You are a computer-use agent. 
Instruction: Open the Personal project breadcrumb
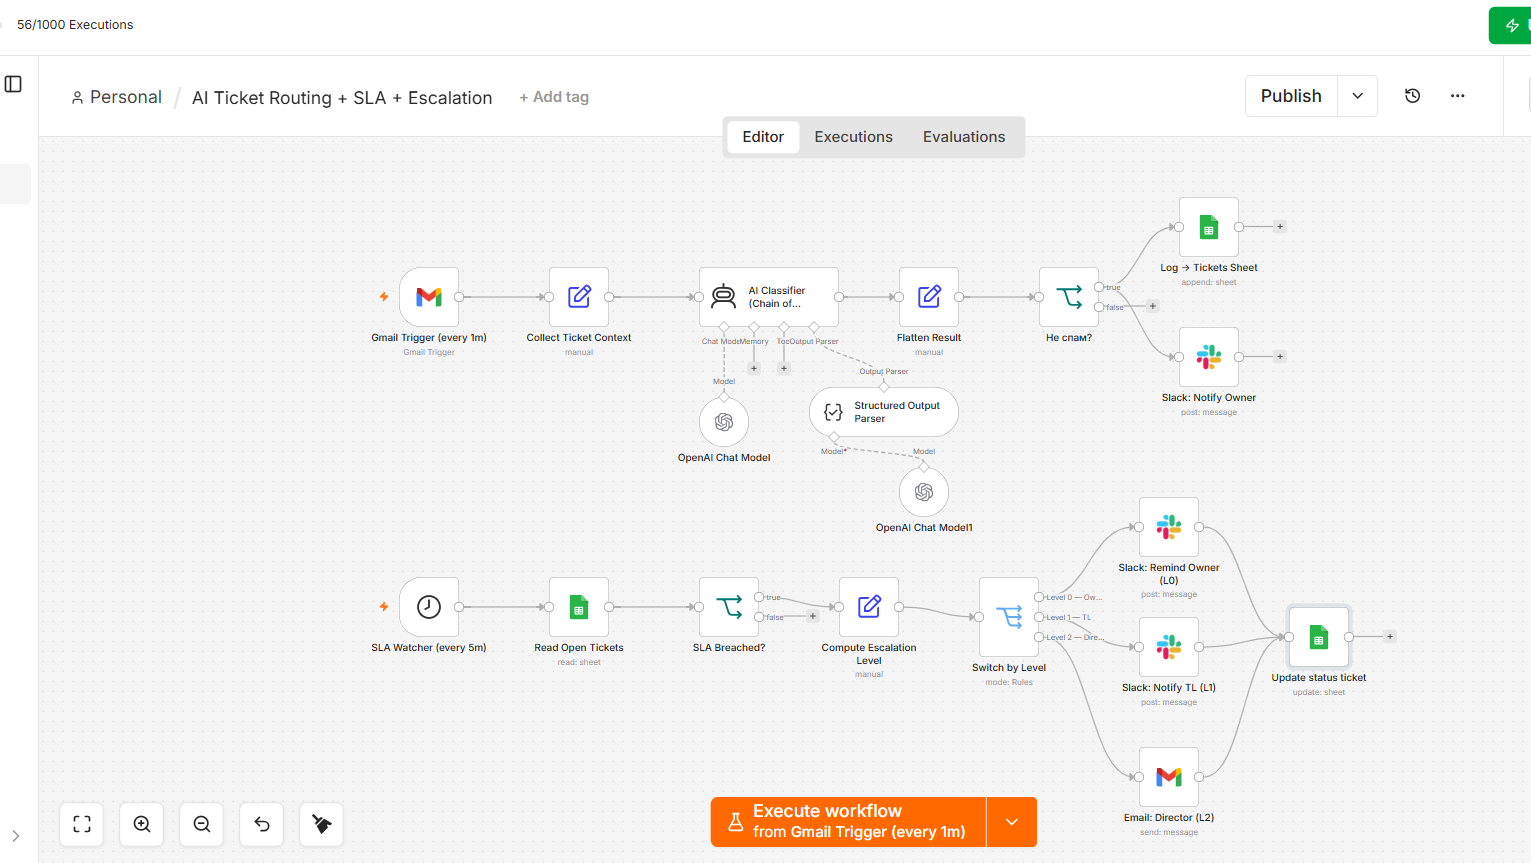tap(117, 97)
